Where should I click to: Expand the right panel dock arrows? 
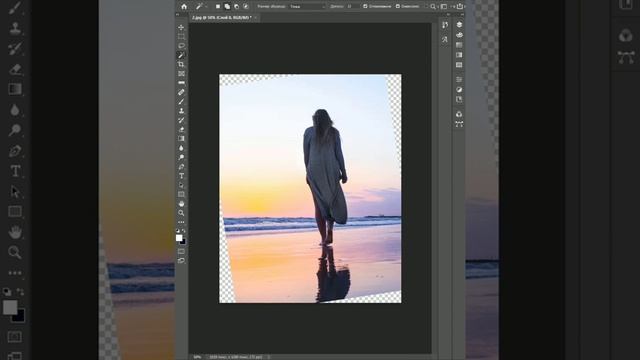point(462,15)
